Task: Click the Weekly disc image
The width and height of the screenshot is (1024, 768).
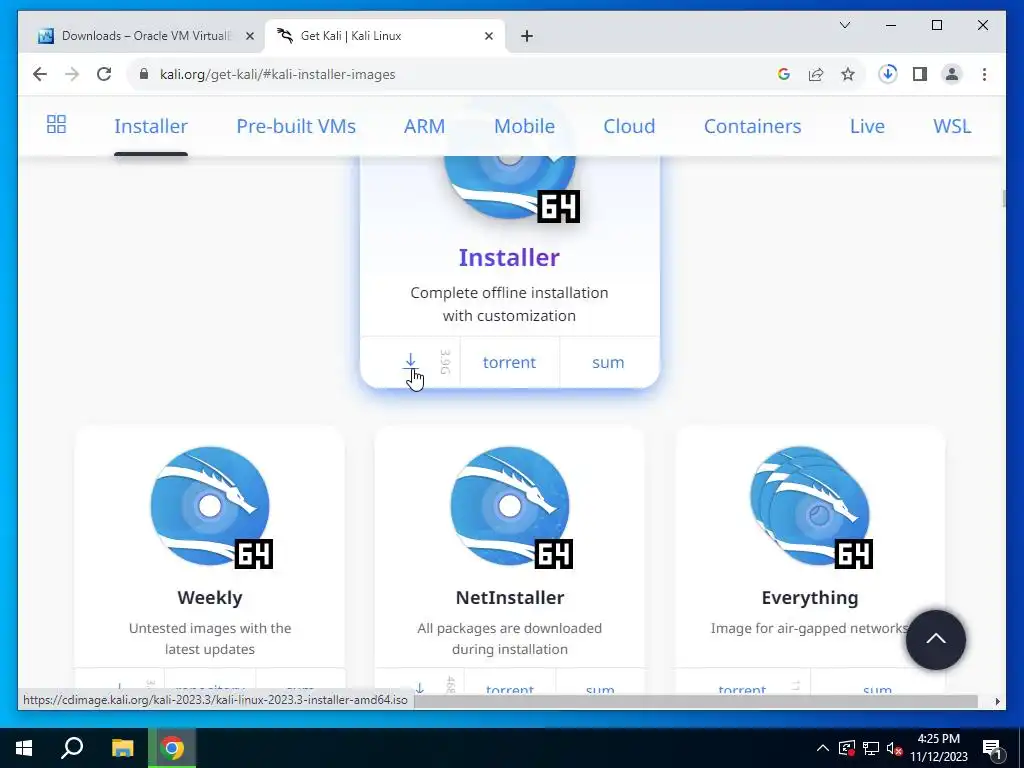Action: pos(210,506)
